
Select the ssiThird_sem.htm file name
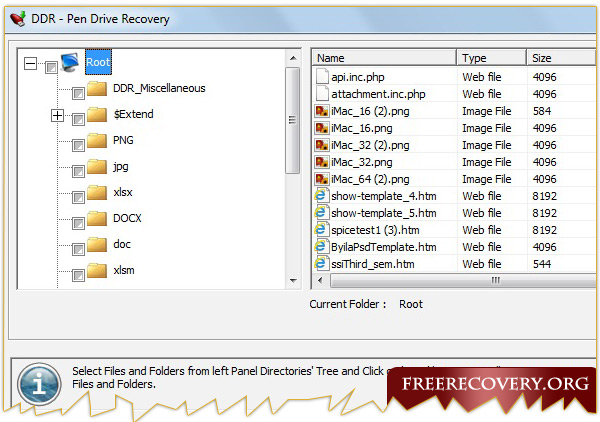373,264
